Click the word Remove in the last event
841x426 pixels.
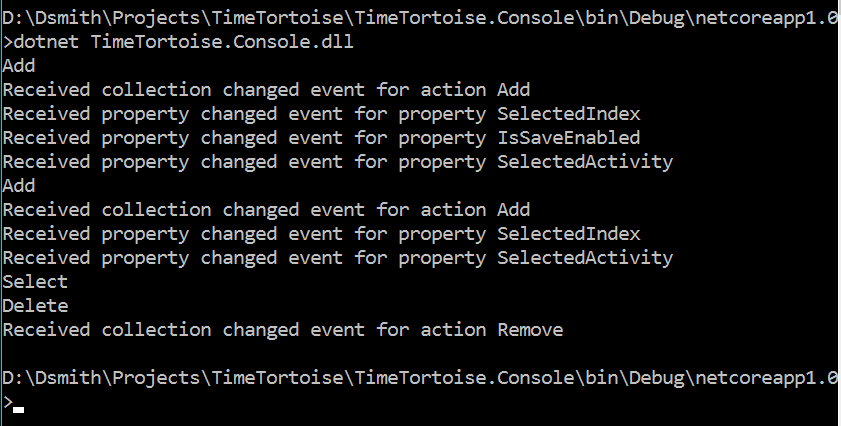(x=530, y=330)
